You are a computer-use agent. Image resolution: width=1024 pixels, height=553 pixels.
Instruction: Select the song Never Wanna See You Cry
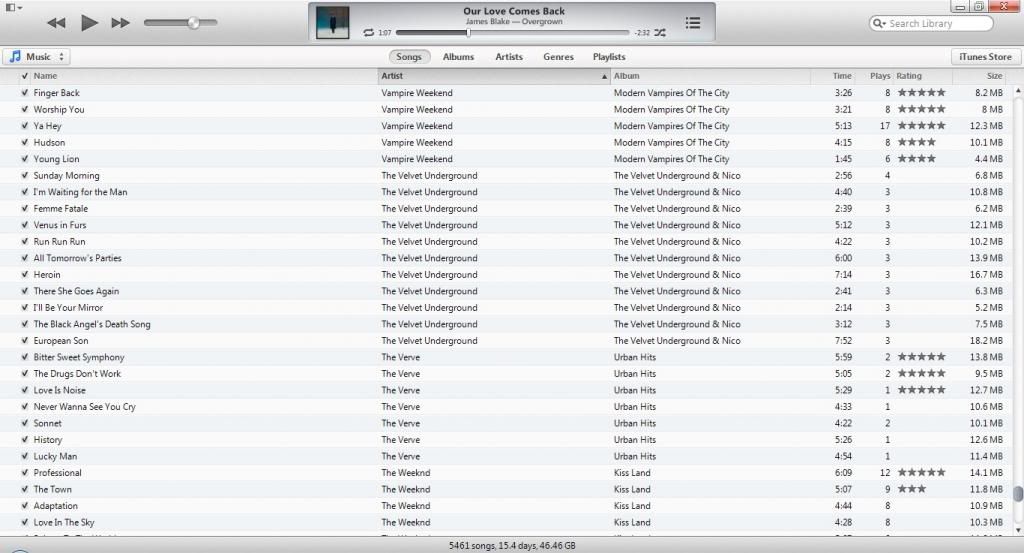tap(85, 407)
